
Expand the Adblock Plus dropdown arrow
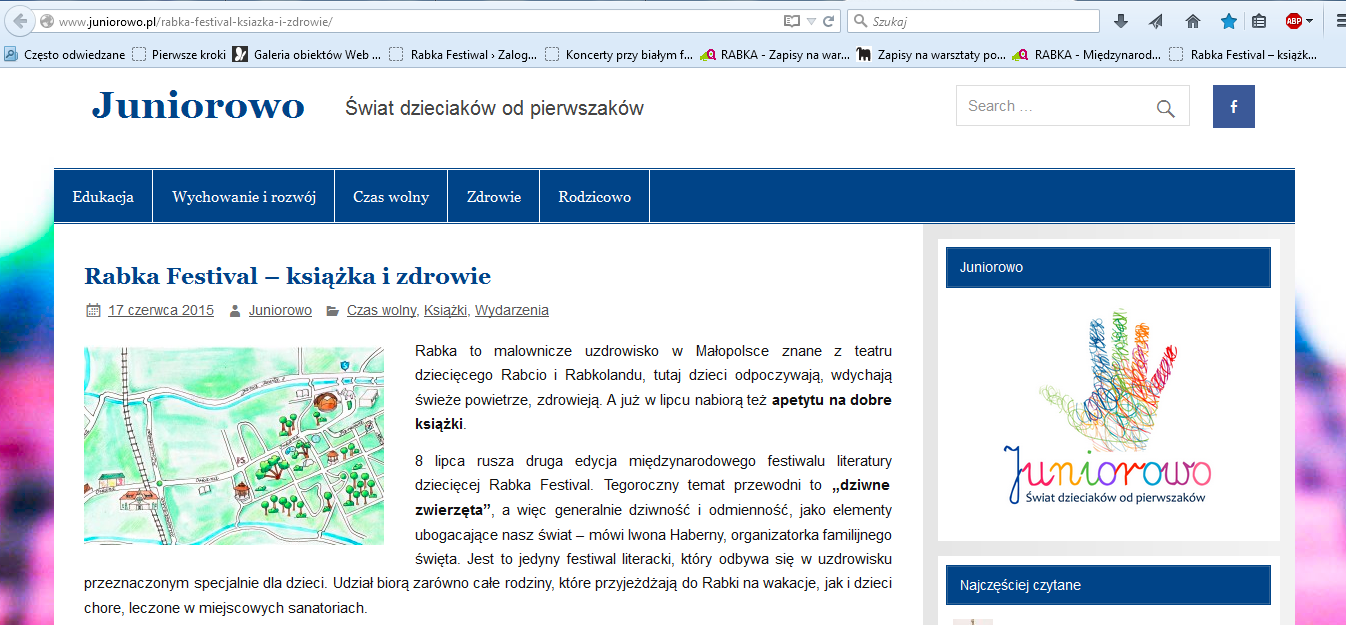(x=1309, y=21)
